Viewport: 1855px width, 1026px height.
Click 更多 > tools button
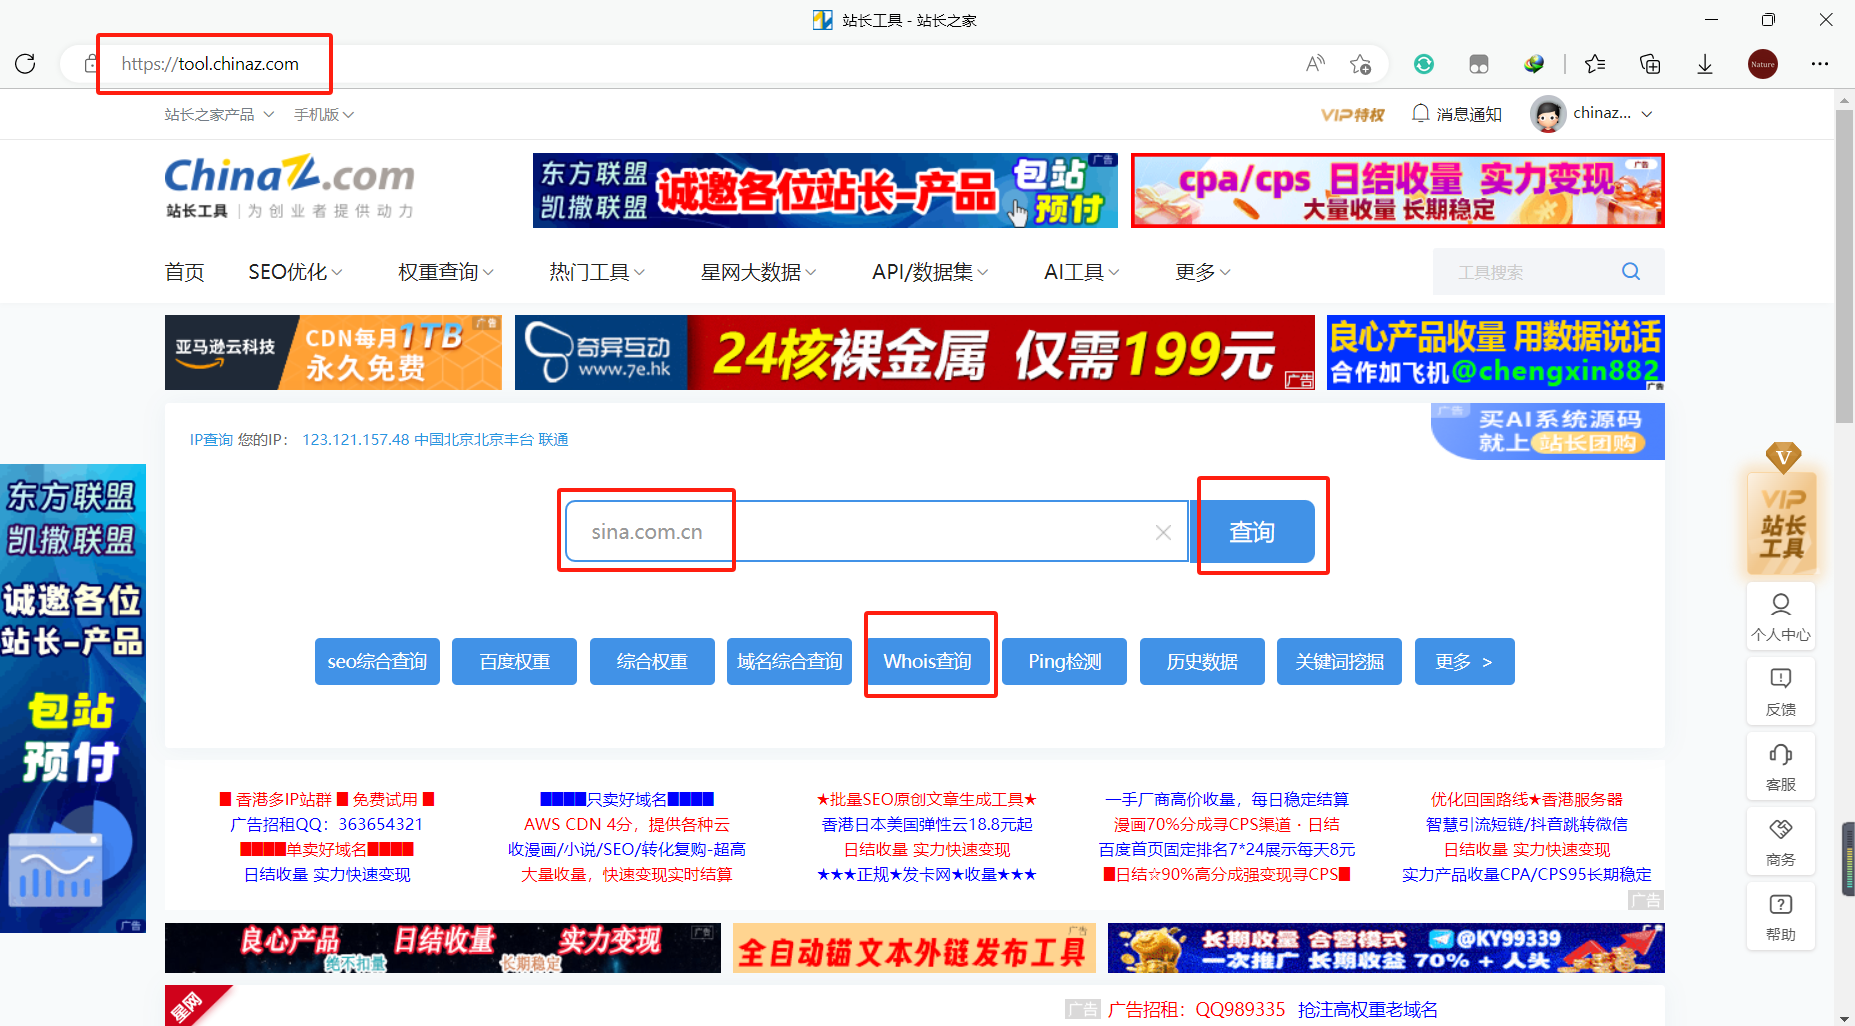[x=1465, y=662]
